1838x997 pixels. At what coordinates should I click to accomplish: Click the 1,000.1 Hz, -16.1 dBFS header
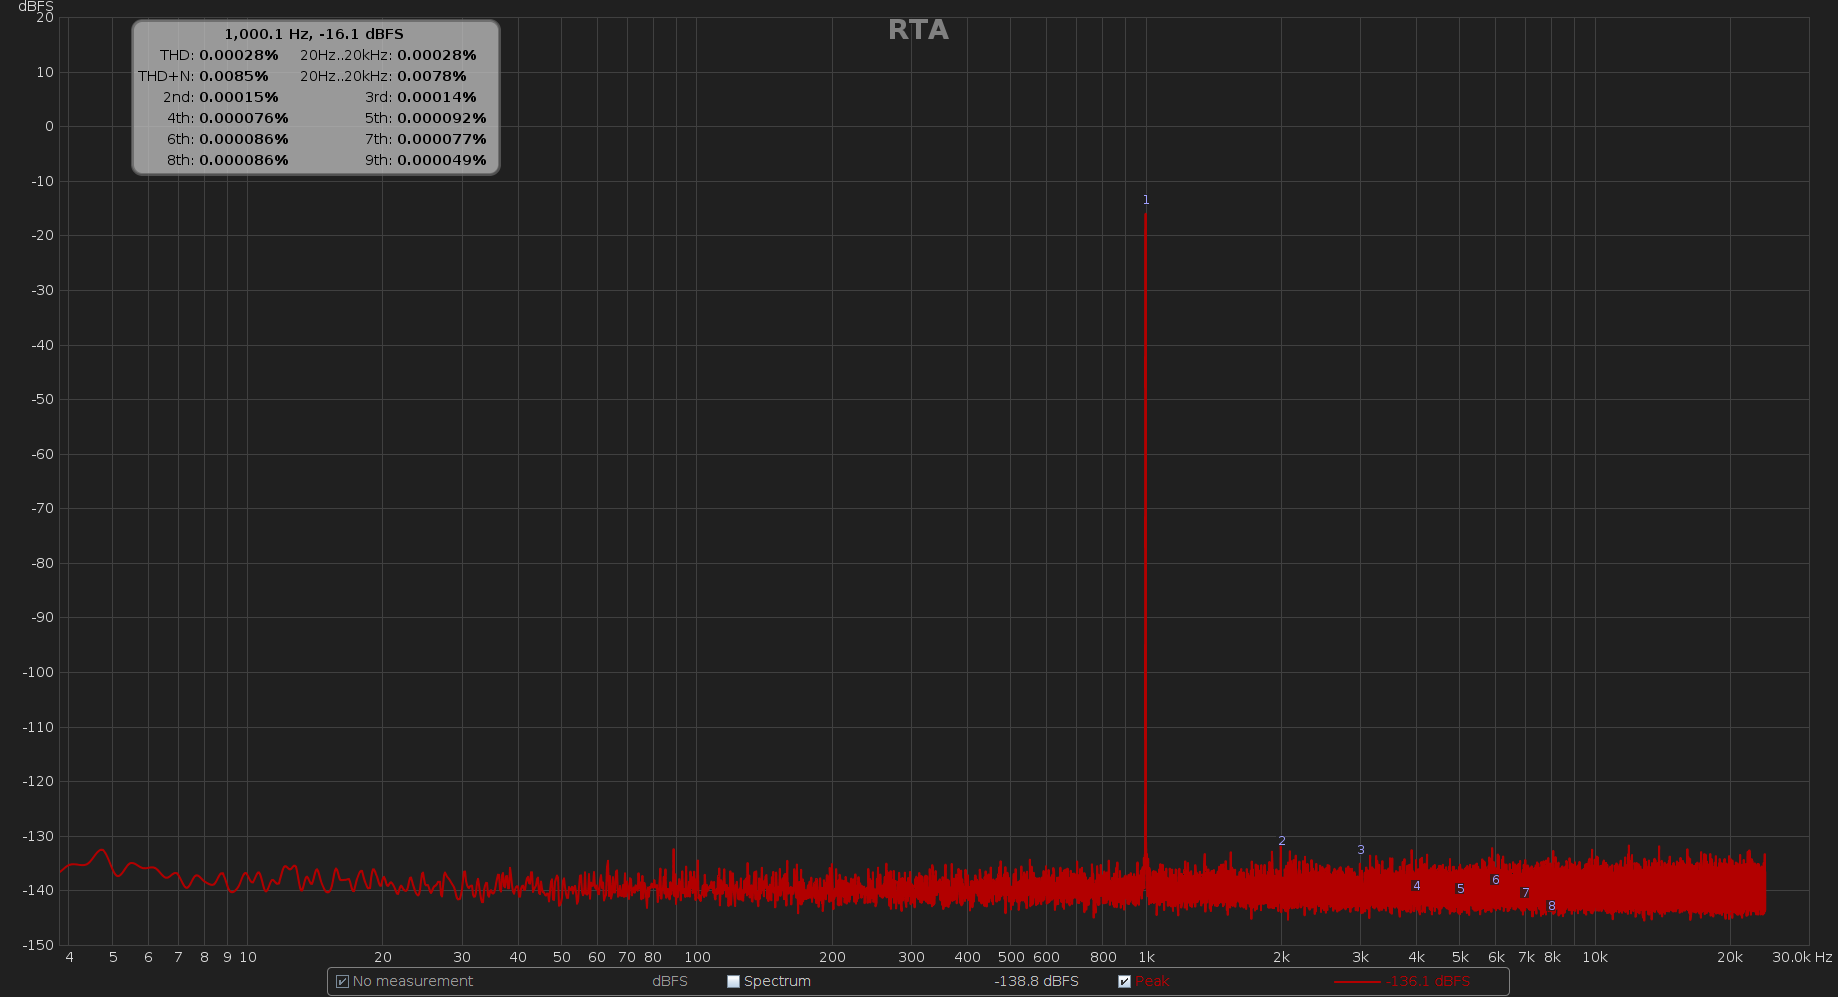point(314,34)
